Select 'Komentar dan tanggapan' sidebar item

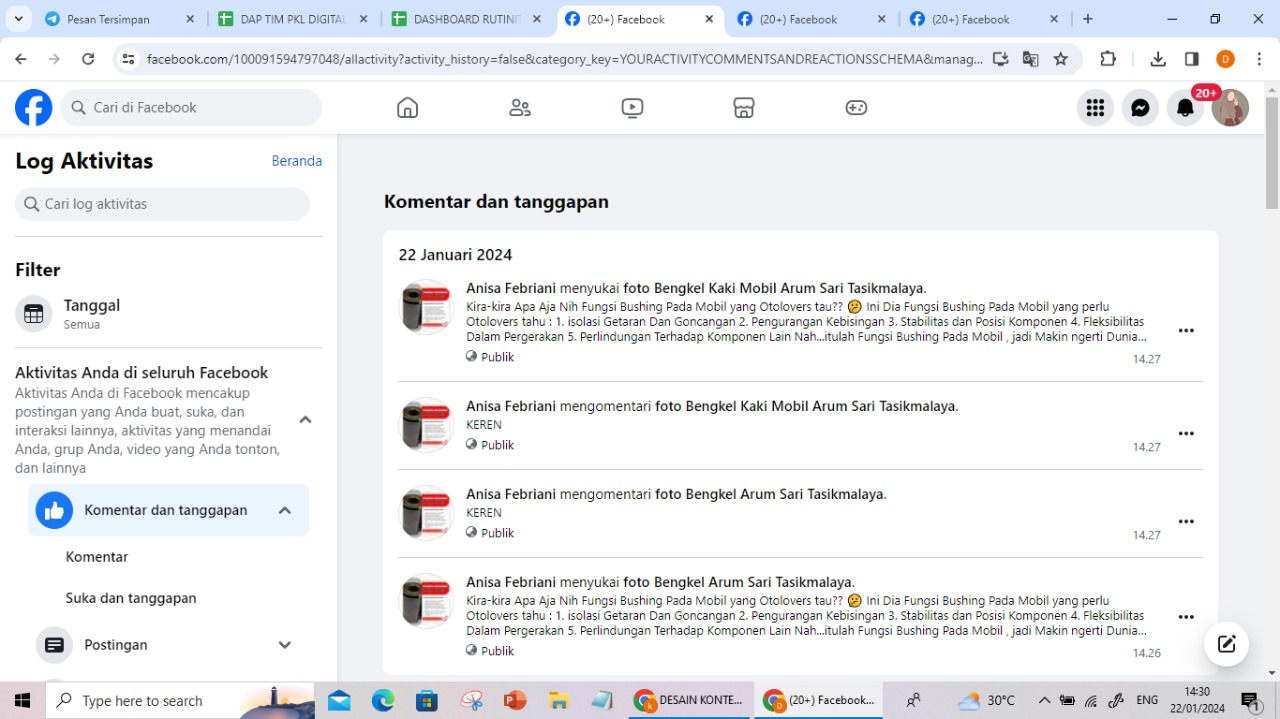tap(168, 510)
